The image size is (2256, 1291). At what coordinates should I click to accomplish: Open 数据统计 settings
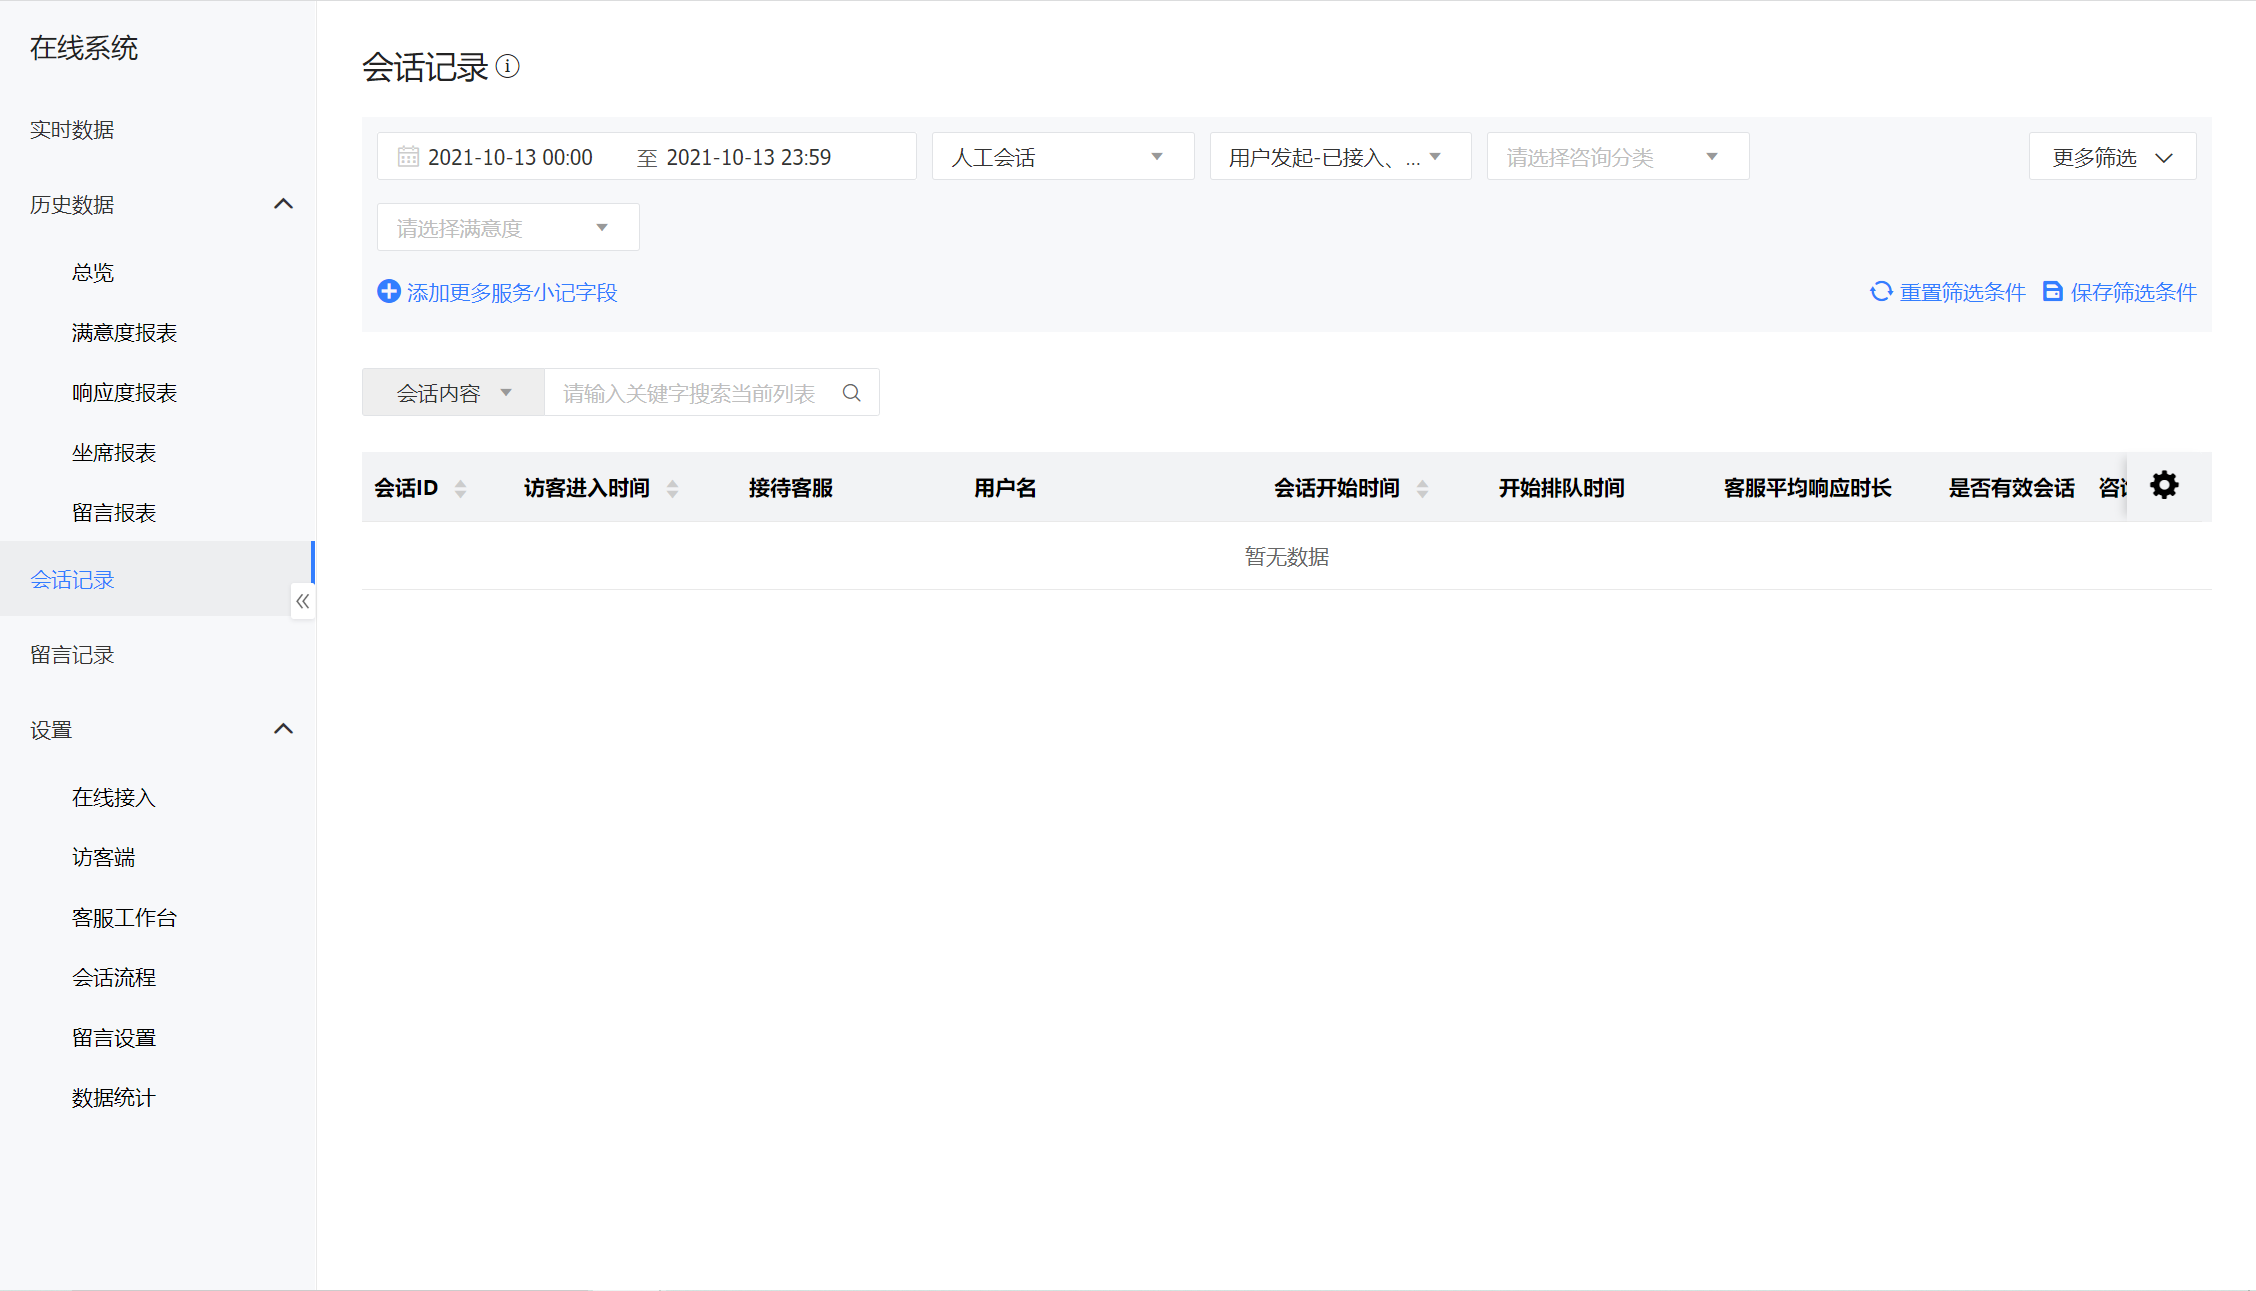pos(114,1097)
